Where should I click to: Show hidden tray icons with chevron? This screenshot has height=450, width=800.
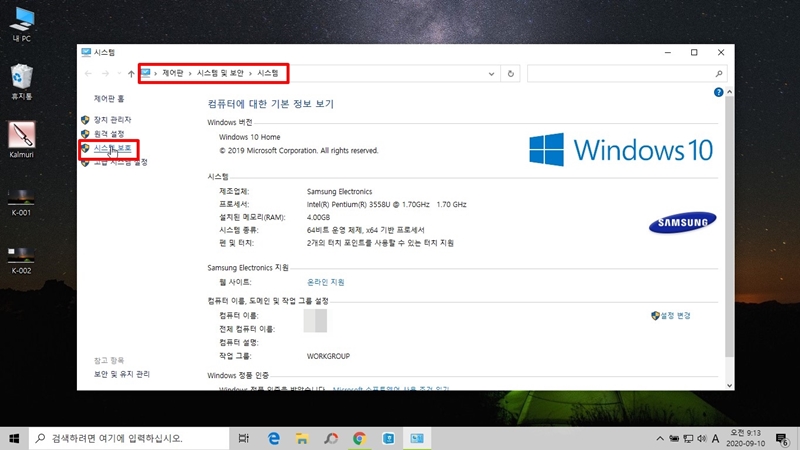click(x=660, y=438)
